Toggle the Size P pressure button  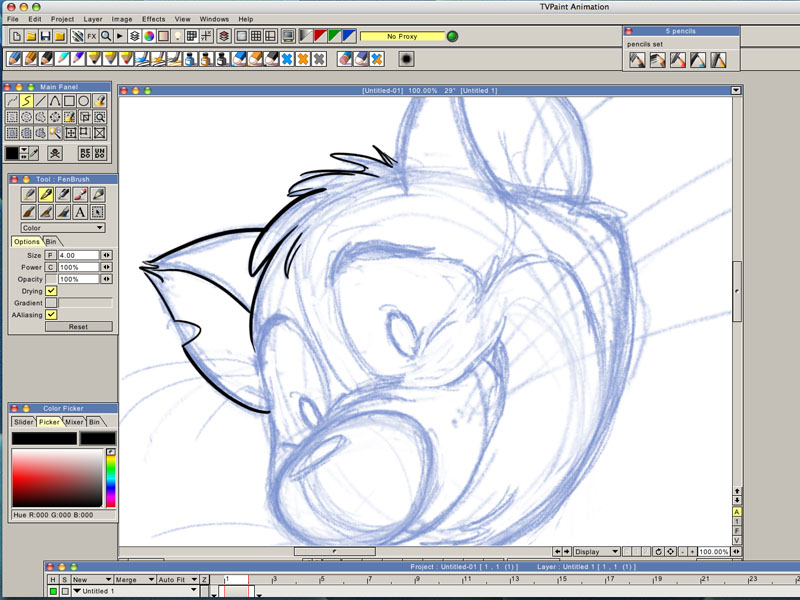[51, 255]
